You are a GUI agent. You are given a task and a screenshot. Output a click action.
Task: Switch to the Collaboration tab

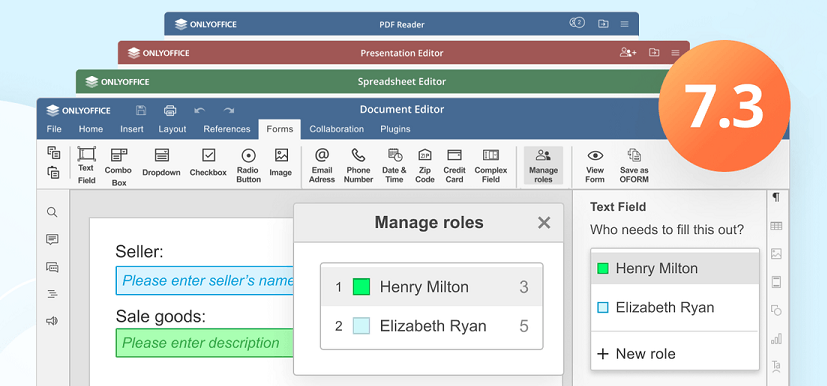coord(336,129)
